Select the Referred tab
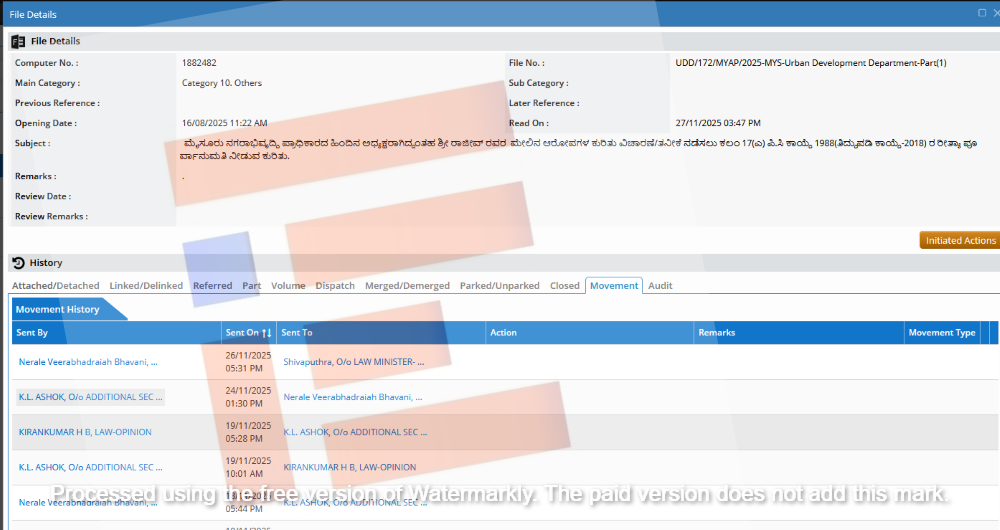Image resolution: width=1000 pixels, height=530 pixels. click(x=212, y=286)
